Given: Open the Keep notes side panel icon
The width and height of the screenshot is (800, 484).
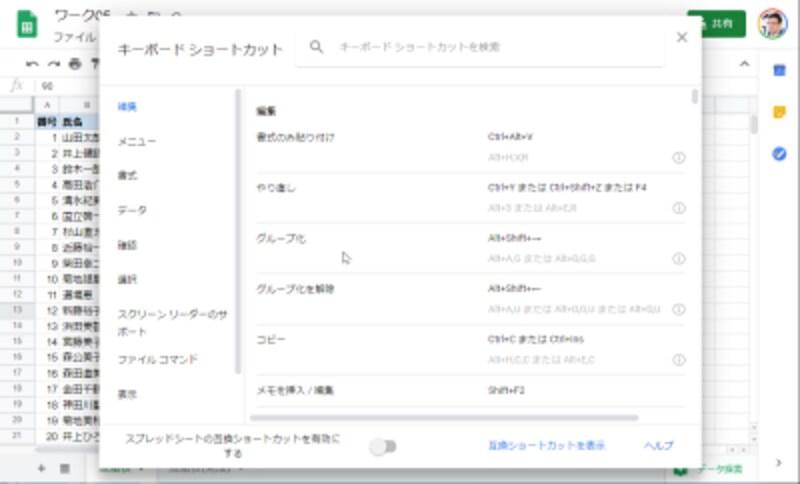Looking at the screenshot, I should (779, 112).
